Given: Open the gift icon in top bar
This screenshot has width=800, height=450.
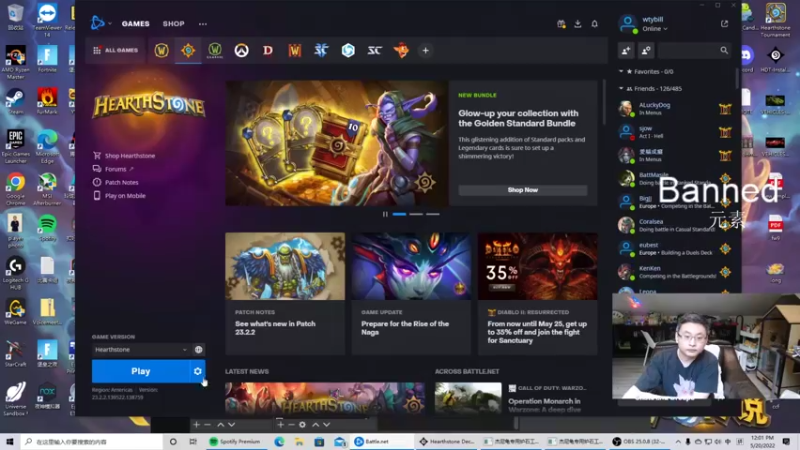Looking at the screenshot, I should point(561,23).
